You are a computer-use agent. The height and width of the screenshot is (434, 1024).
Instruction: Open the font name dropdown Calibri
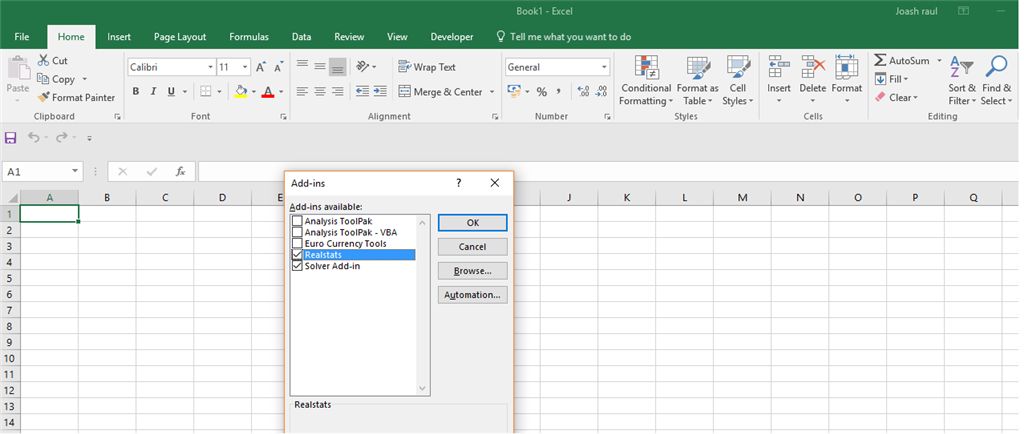click(210, 67)
